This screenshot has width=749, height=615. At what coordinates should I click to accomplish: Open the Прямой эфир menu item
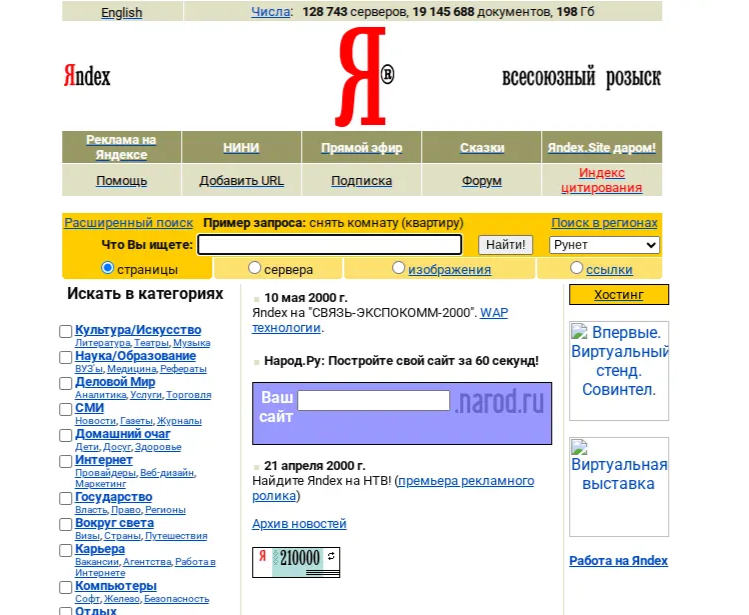362,148
